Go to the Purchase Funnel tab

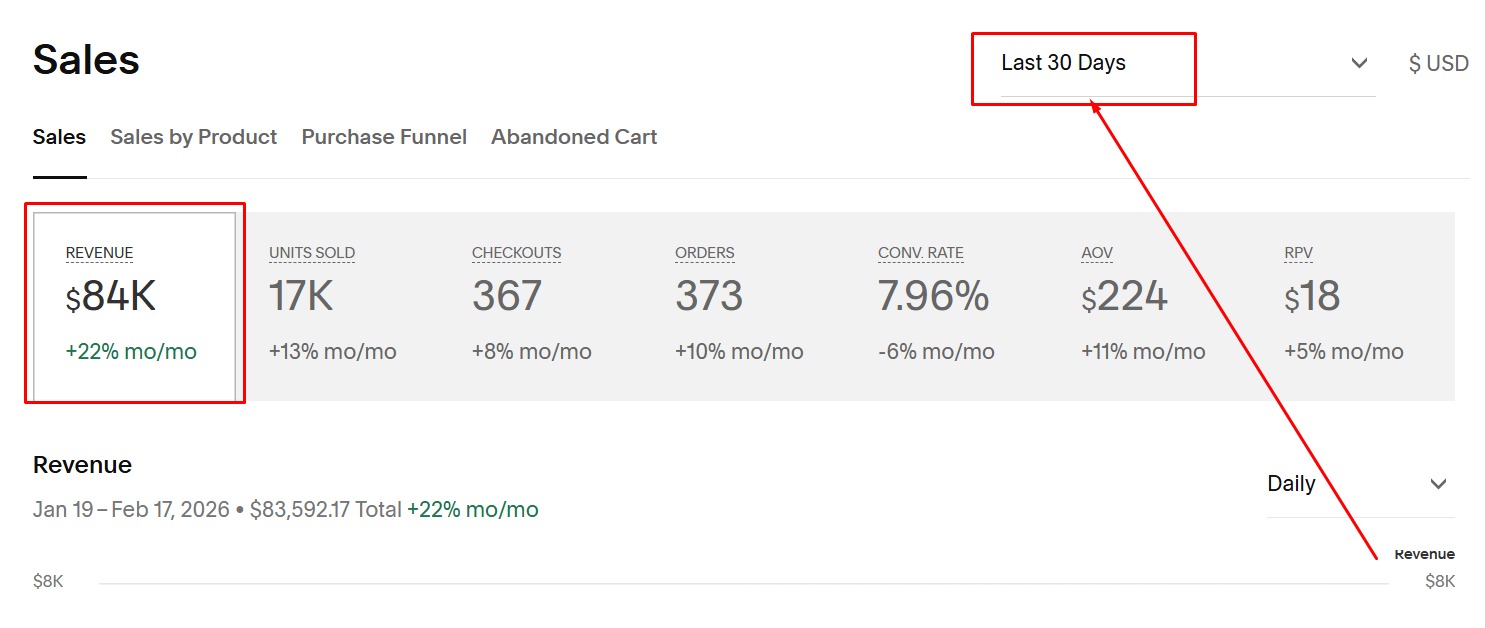point(384,137)
